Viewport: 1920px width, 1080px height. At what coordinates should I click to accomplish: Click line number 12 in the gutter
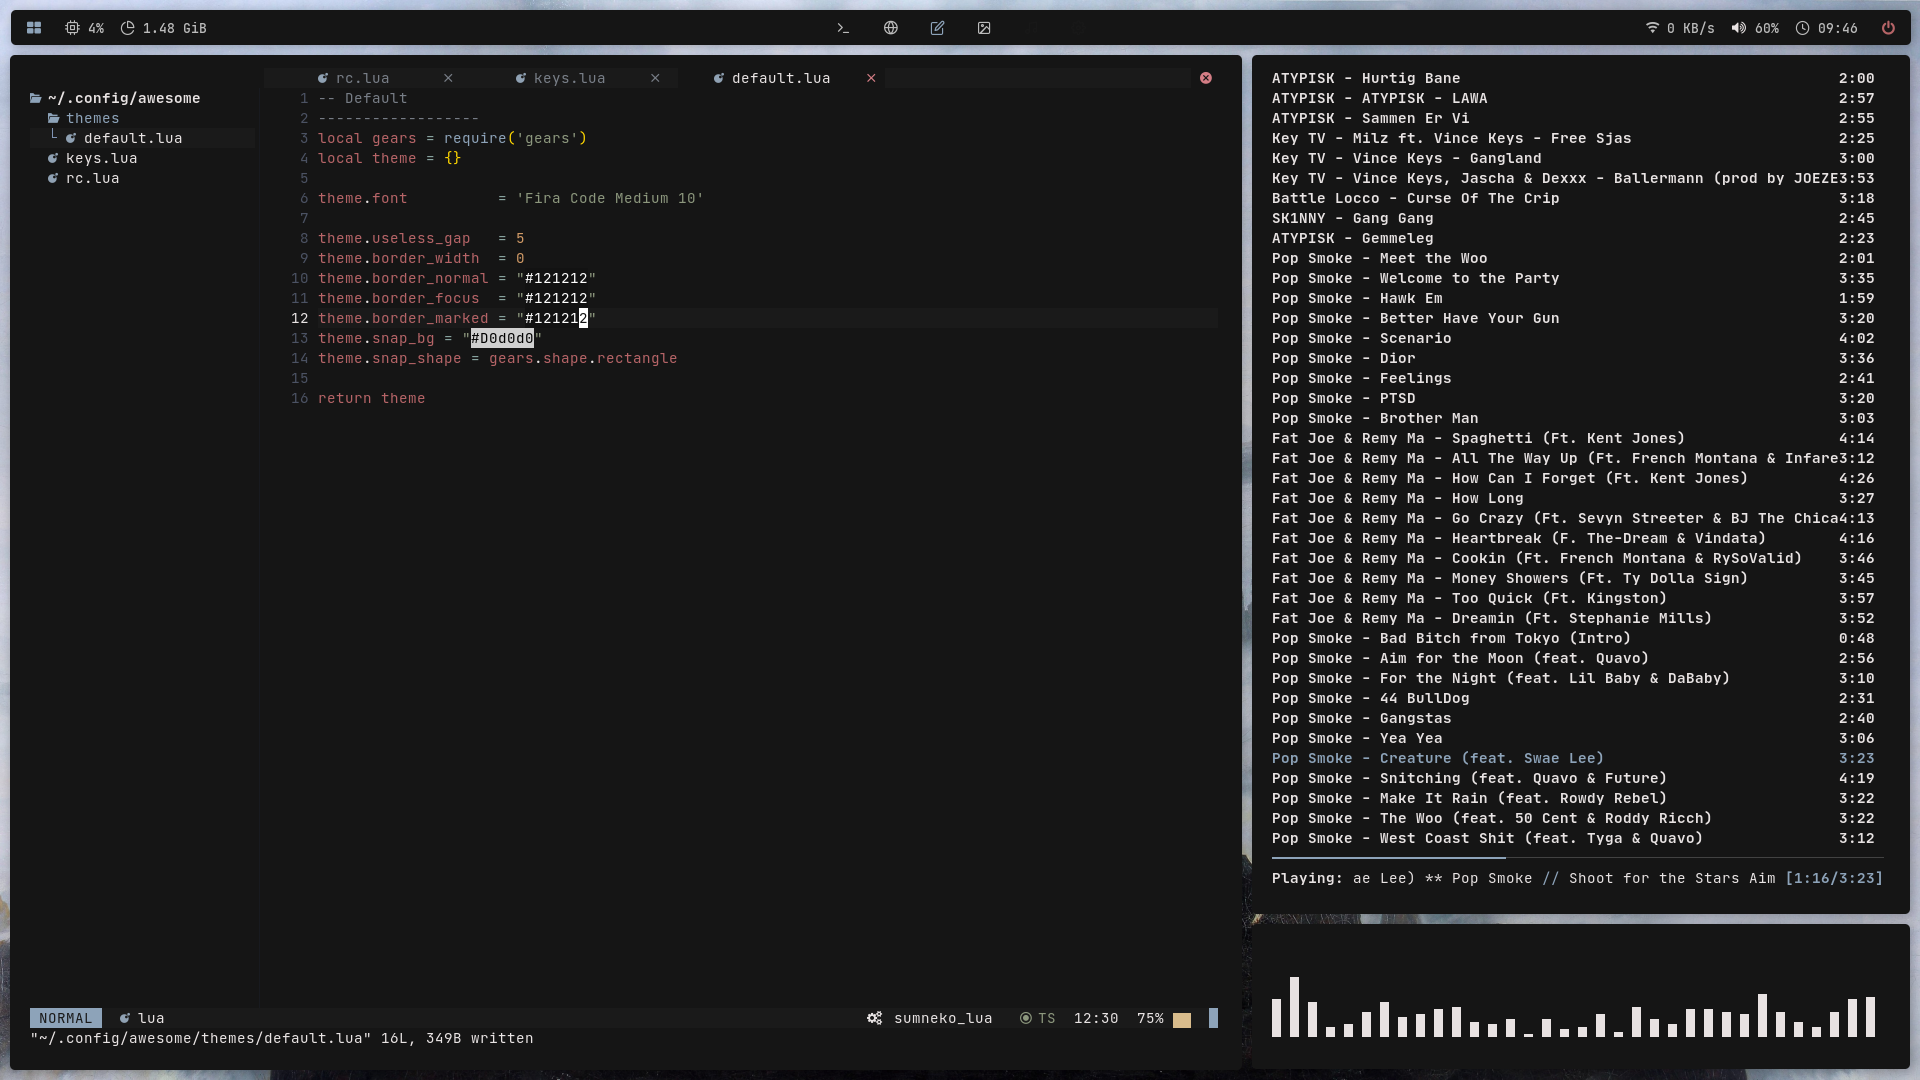(x=299, y=318)
